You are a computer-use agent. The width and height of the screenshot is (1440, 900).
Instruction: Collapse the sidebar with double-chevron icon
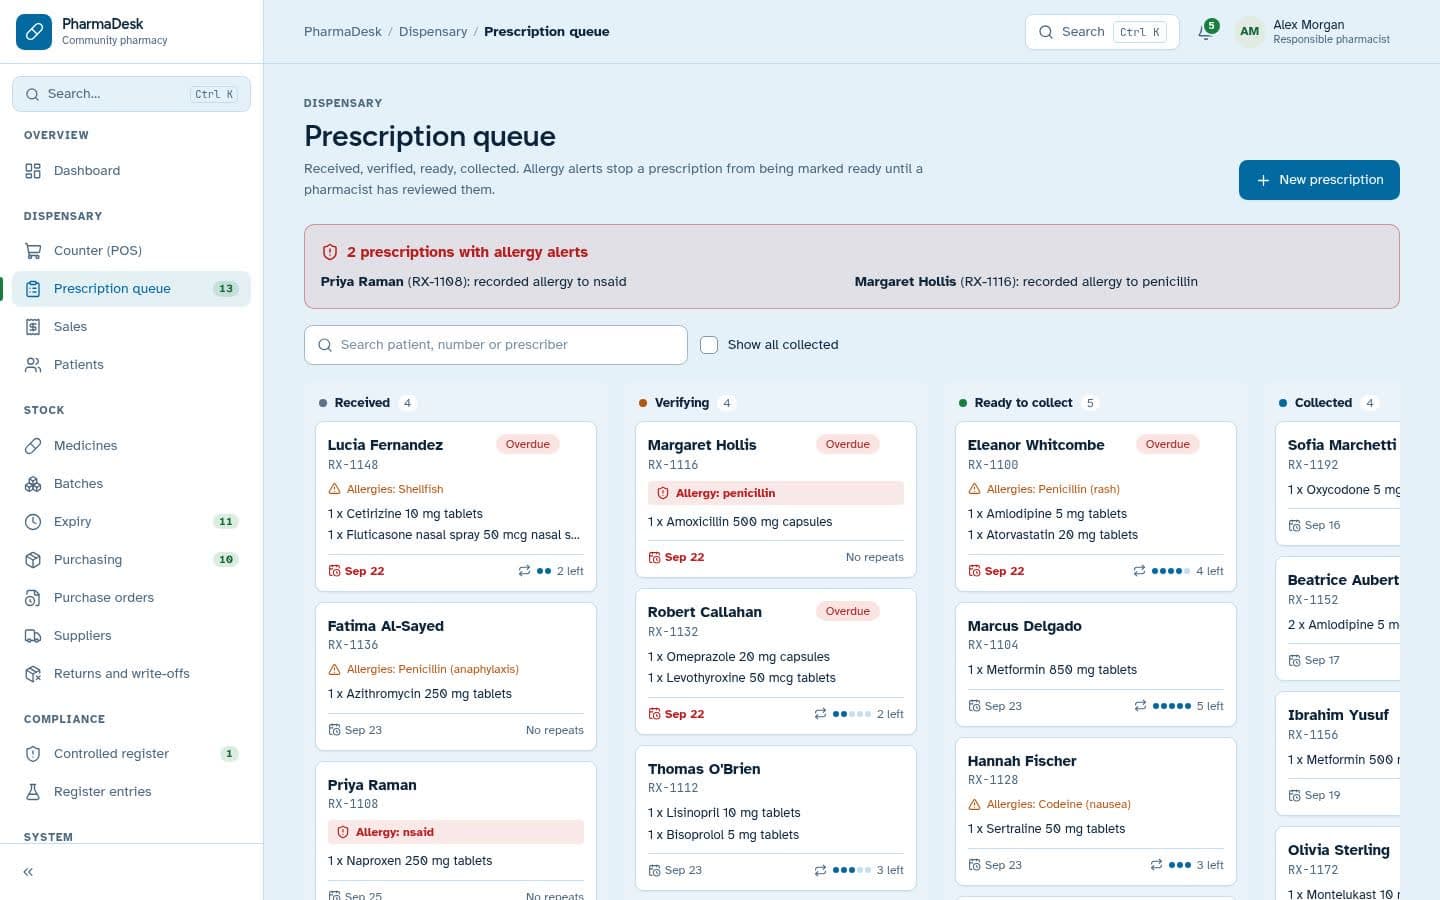tap(28, 872)
